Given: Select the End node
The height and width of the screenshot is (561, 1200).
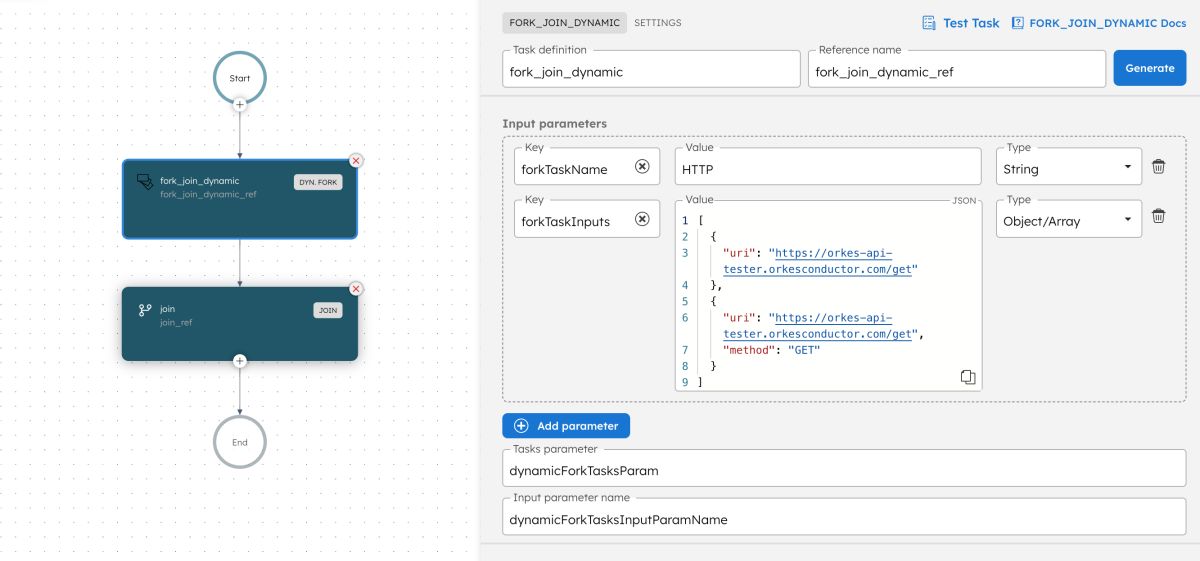Looking at the screenshot, I should (240, 441).
